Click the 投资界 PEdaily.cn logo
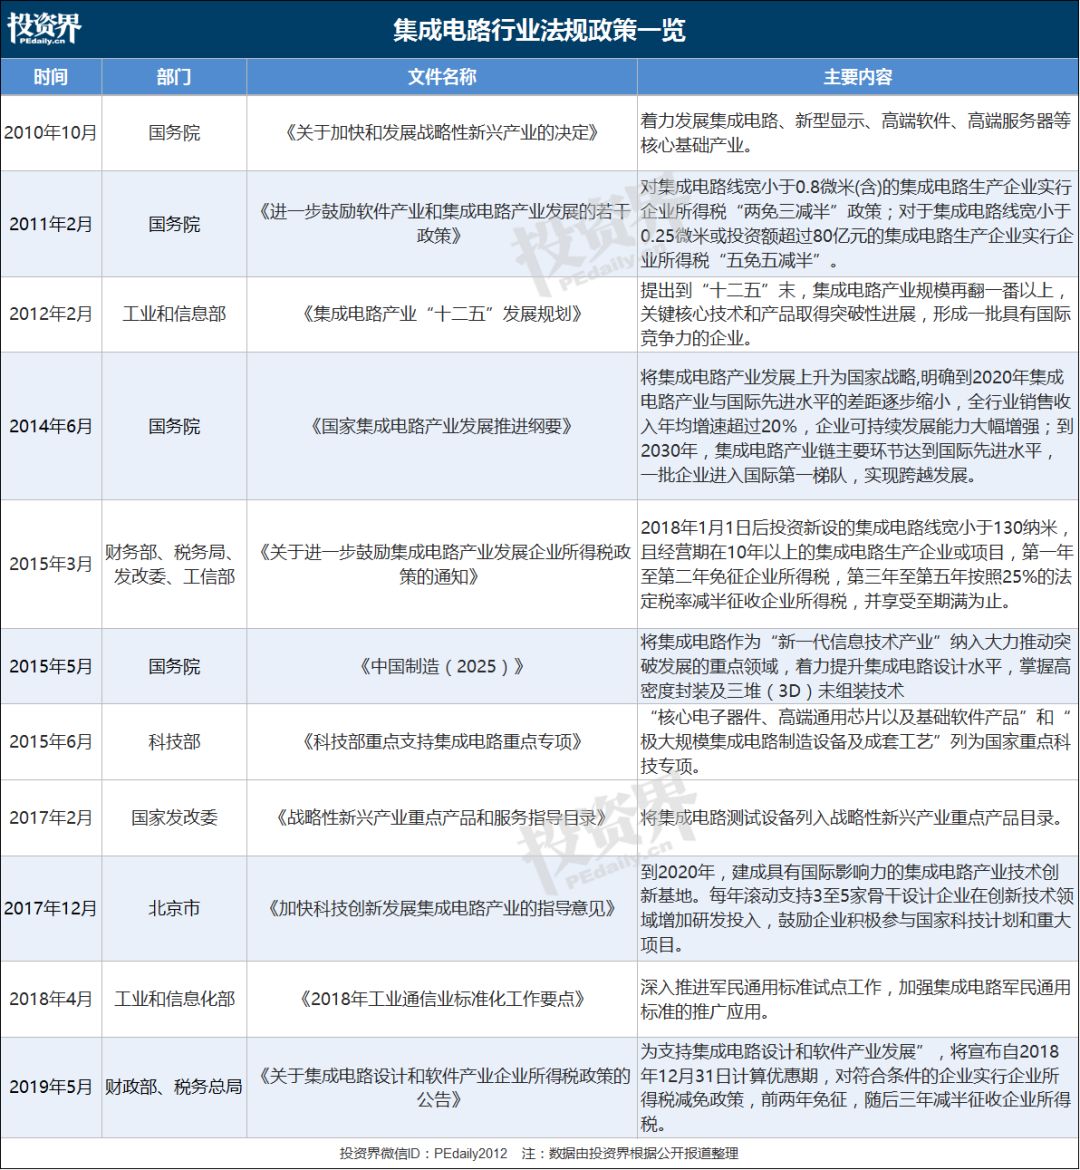1080x1170 pixels. pos(44,29)
